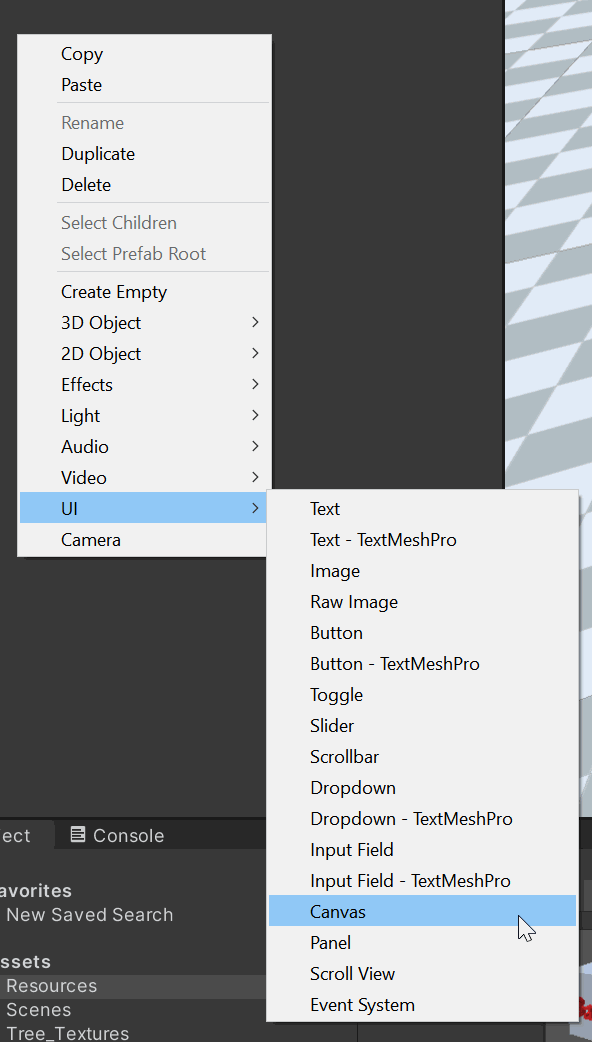Add a Camera from context menu
The height and width of the screenshot is (1042, 592).
point(144,540)
